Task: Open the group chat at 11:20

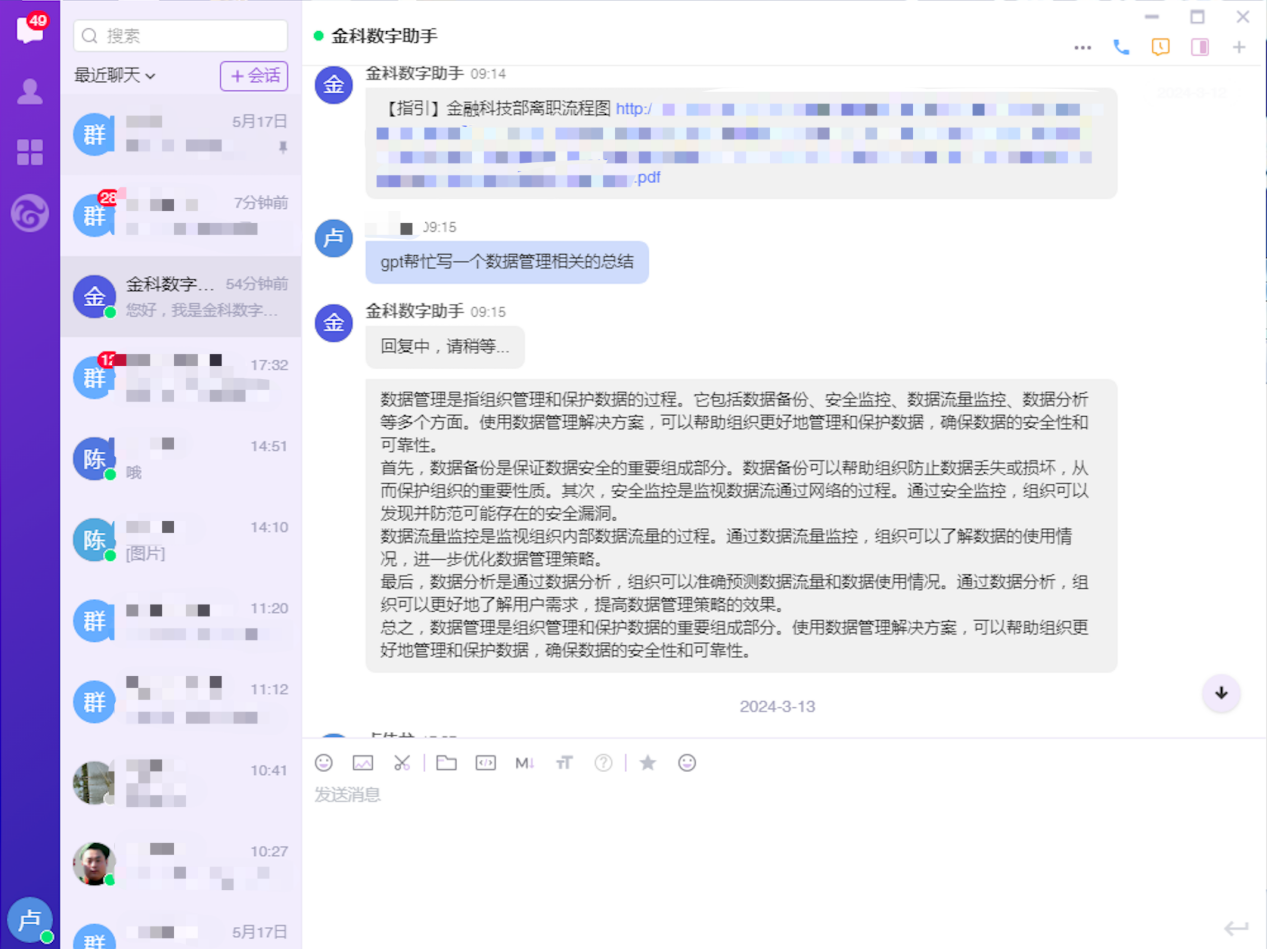Action: coord(181,620)
